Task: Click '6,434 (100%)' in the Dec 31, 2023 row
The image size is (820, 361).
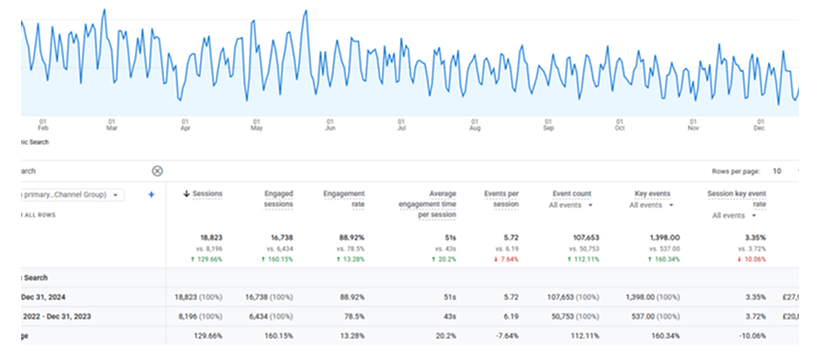Action: pos(271,317)
